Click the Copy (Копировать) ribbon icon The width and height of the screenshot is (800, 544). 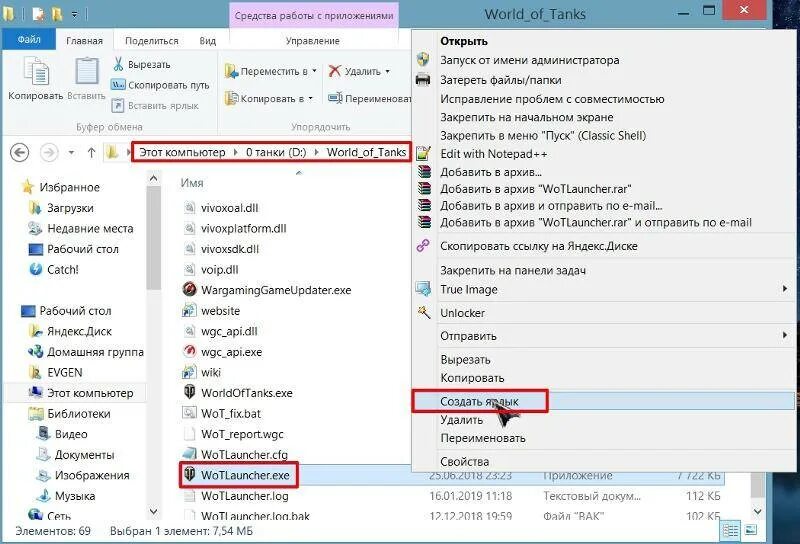[x=36, y=71]
